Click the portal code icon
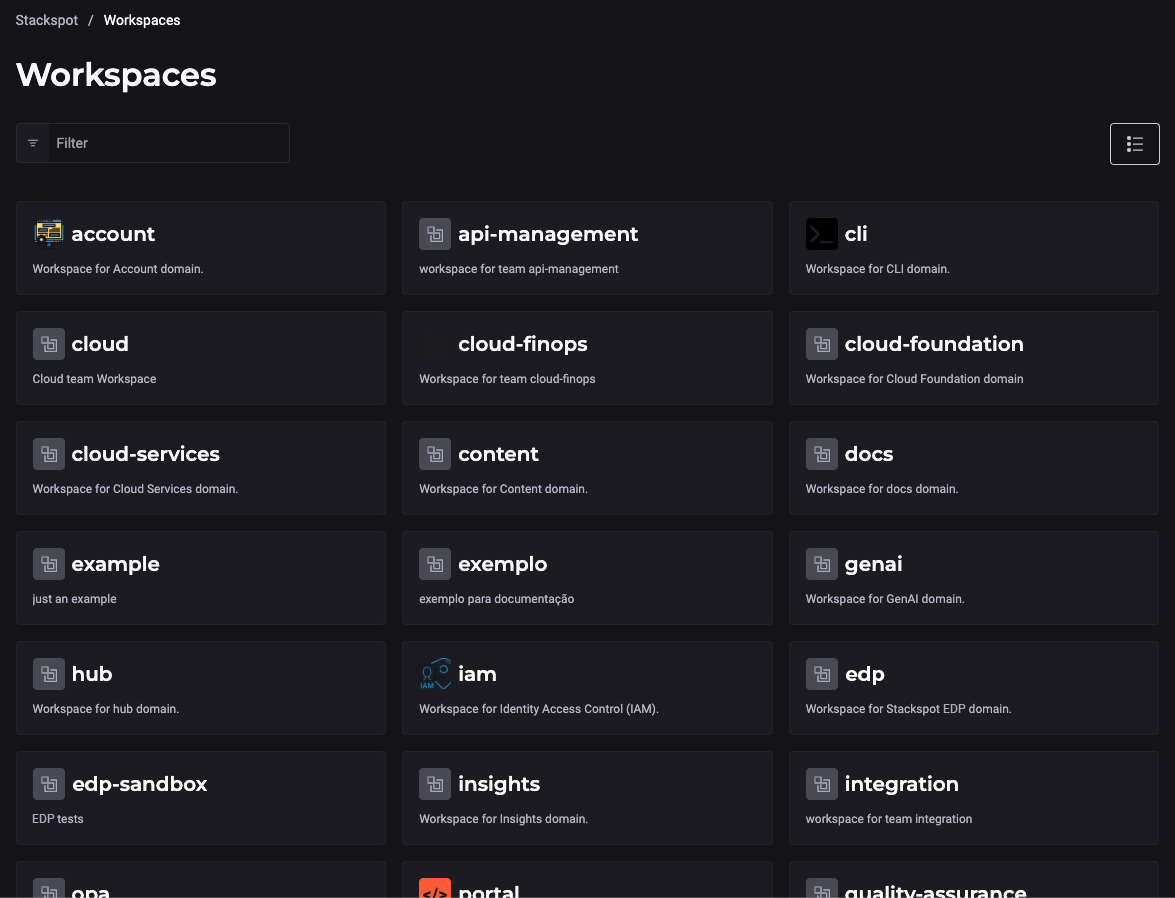 (435, 888)
